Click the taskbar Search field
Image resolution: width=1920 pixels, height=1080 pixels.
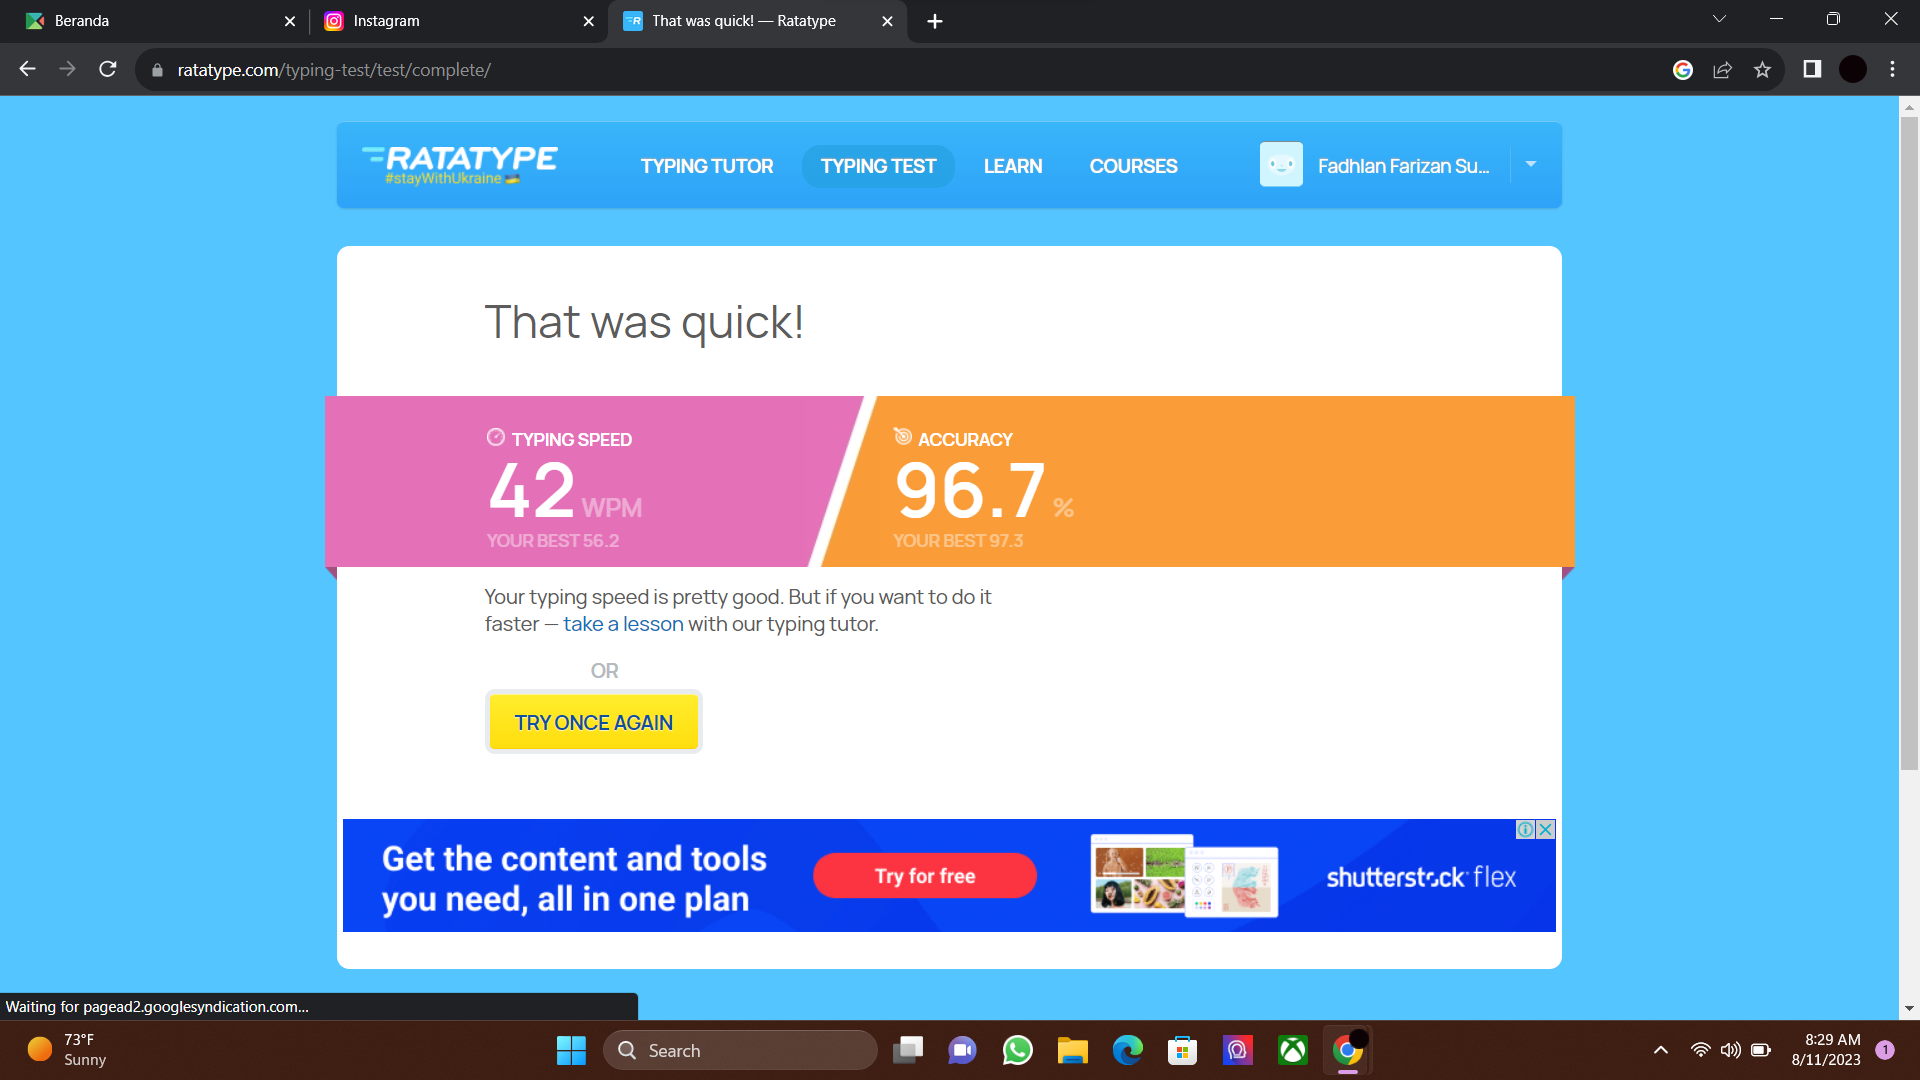click(x=740, y=1050)
